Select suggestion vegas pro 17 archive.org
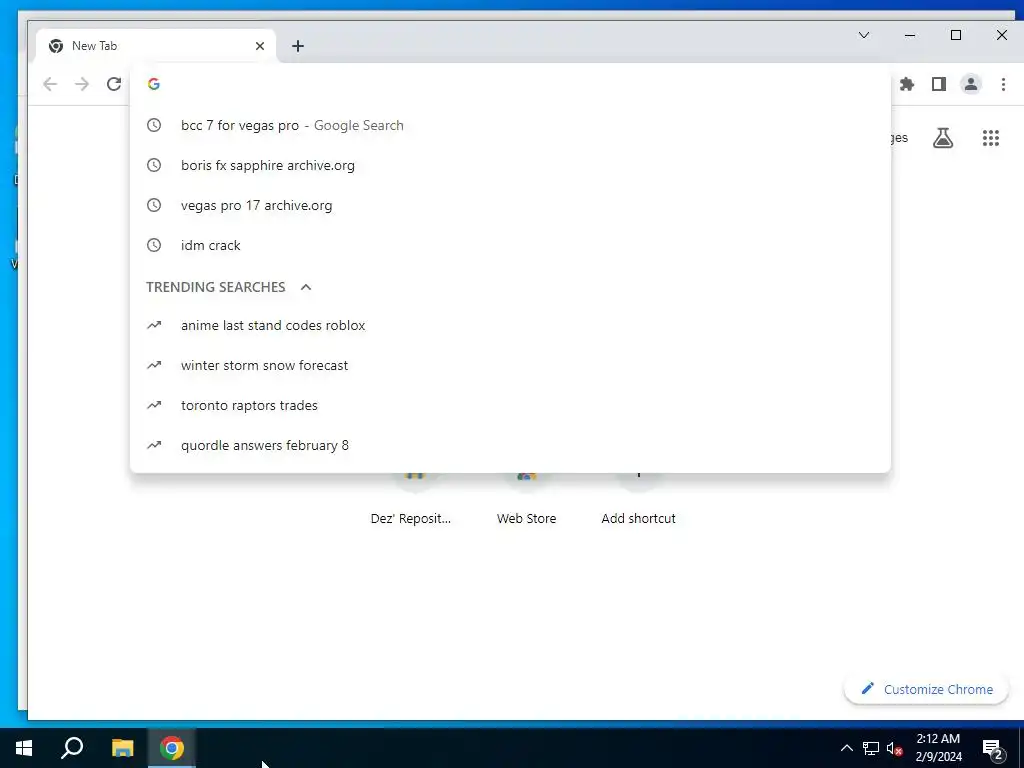 (510, 205)
